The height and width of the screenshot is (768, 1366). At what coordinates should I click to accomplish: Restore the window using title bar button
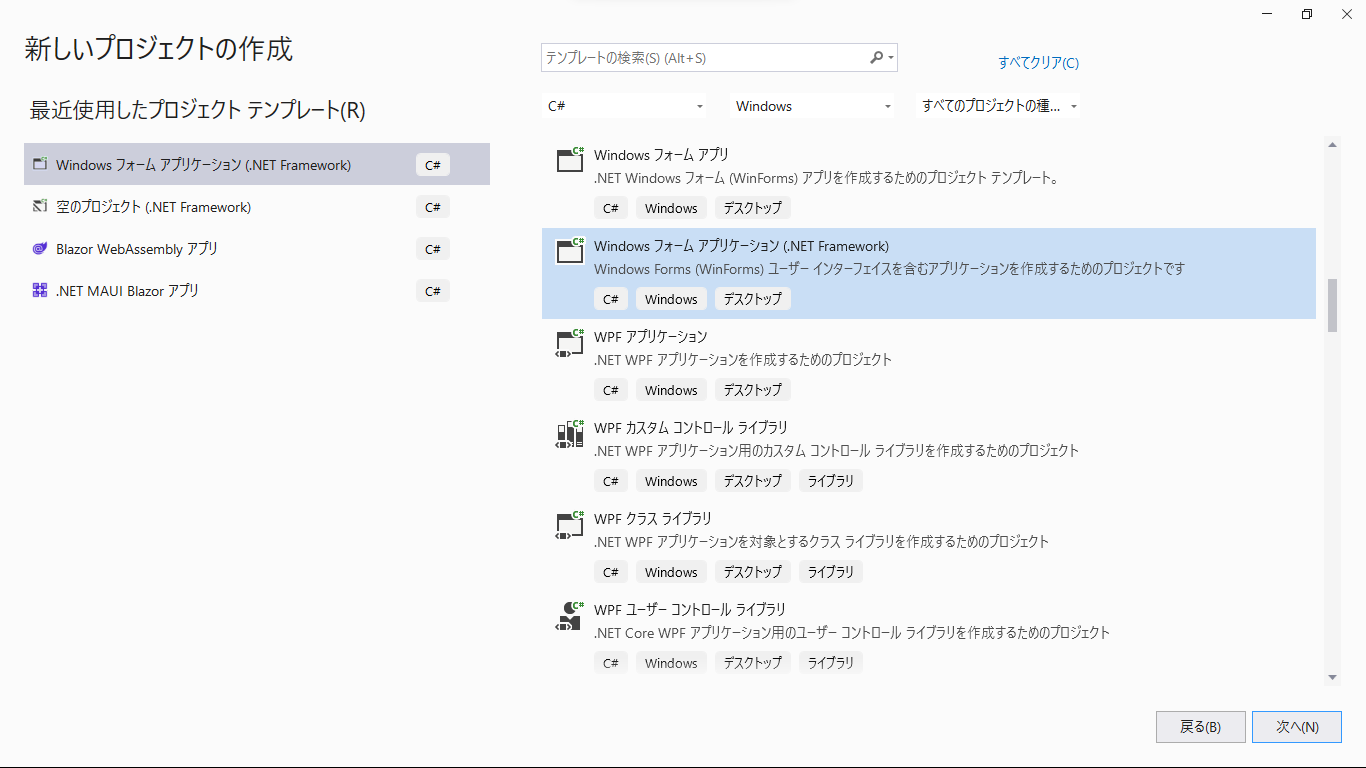[1307, 14]
